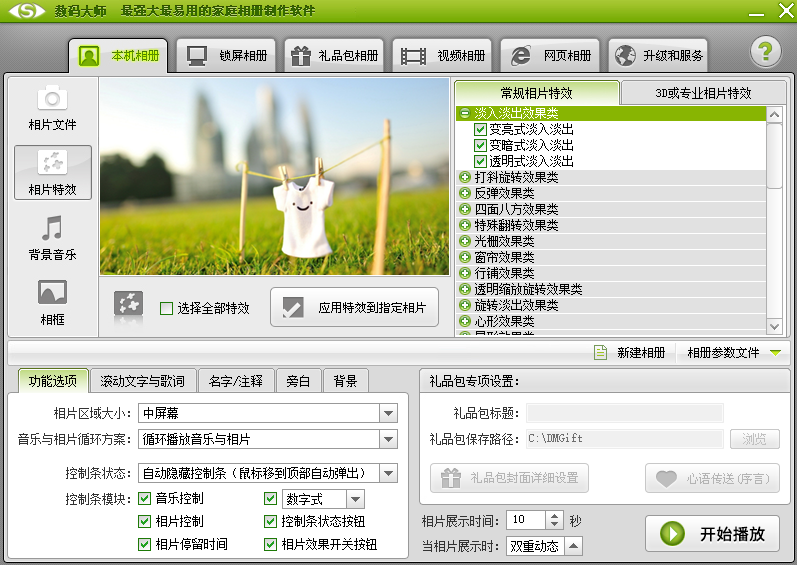Open 视频相册 film strip icon tab

pos(413,55)
